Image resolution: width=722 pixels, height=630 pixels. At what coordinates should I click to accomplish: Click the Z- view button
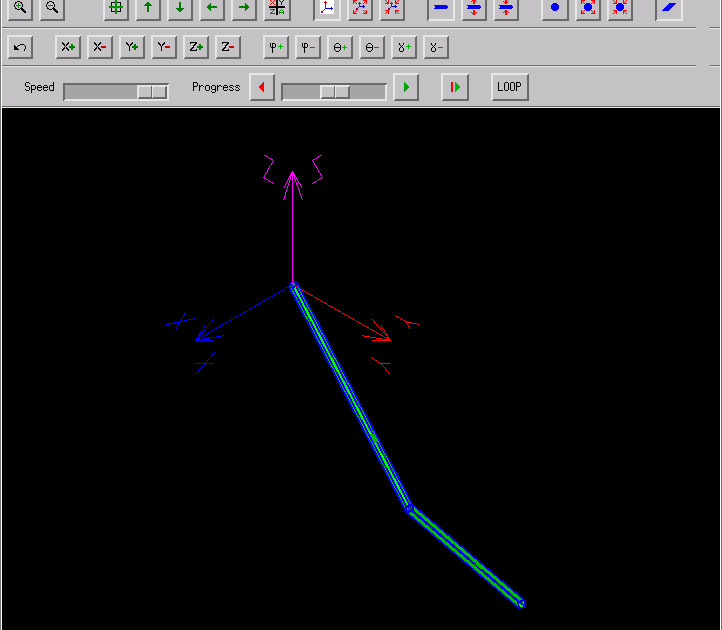[x=228, y=47]
